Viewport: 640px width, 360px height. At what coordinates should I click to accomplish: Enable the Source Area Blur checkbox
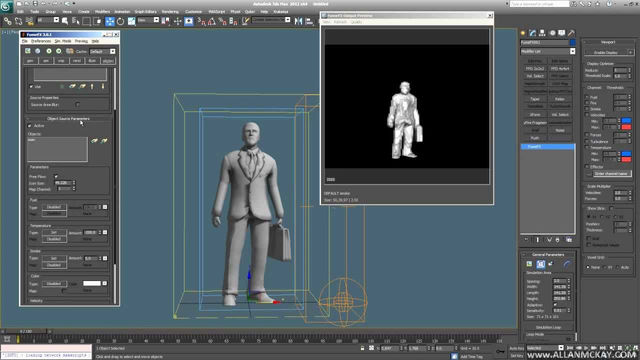click(78, 104)
